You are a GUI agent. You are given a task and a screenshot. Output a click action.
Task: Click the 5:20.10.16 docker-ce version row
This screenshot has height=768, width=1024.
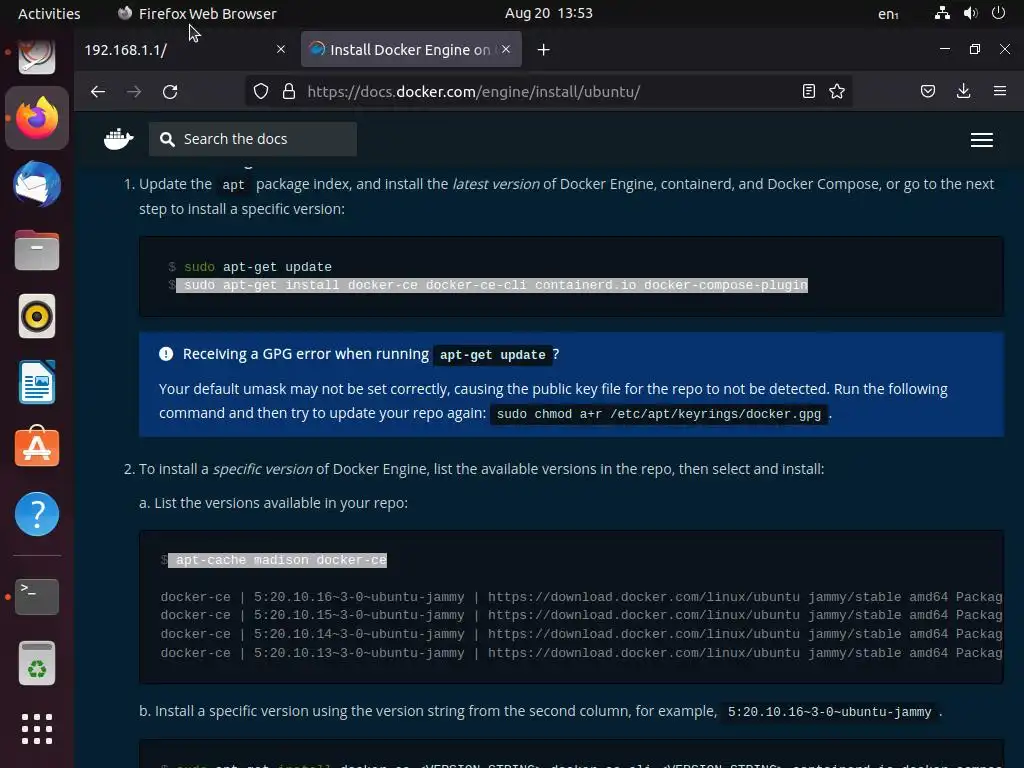pos(581,597)
